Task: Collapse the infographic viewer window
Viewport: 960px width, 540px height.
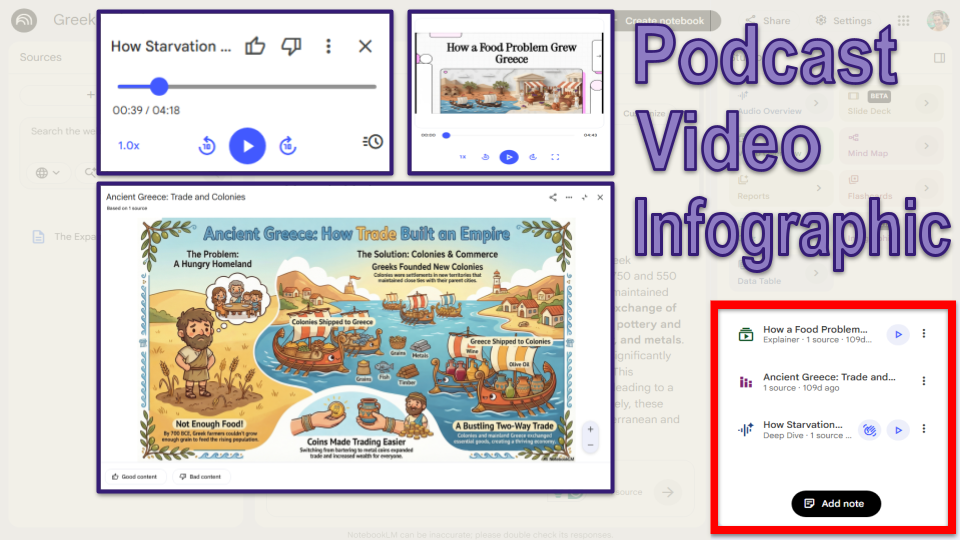Action: [x=585, y=197]
